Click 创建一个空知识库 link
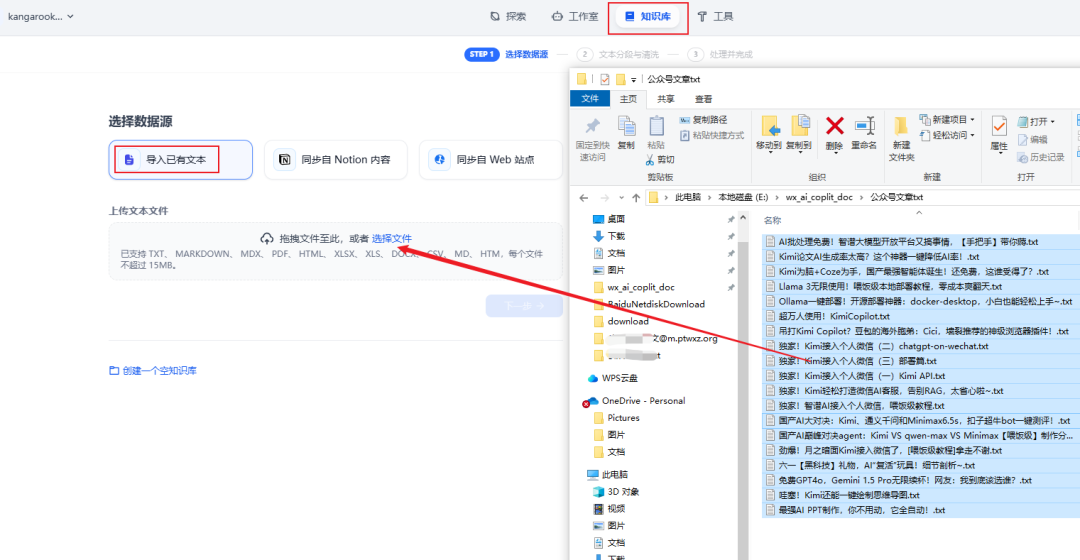This screenshot has width=1080, height=560. pos(153,371)
